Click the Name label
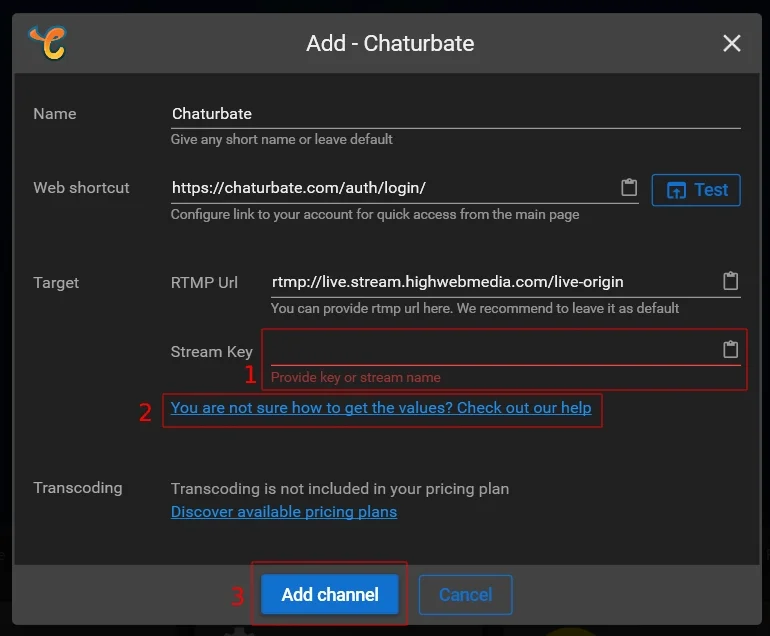 55,114
